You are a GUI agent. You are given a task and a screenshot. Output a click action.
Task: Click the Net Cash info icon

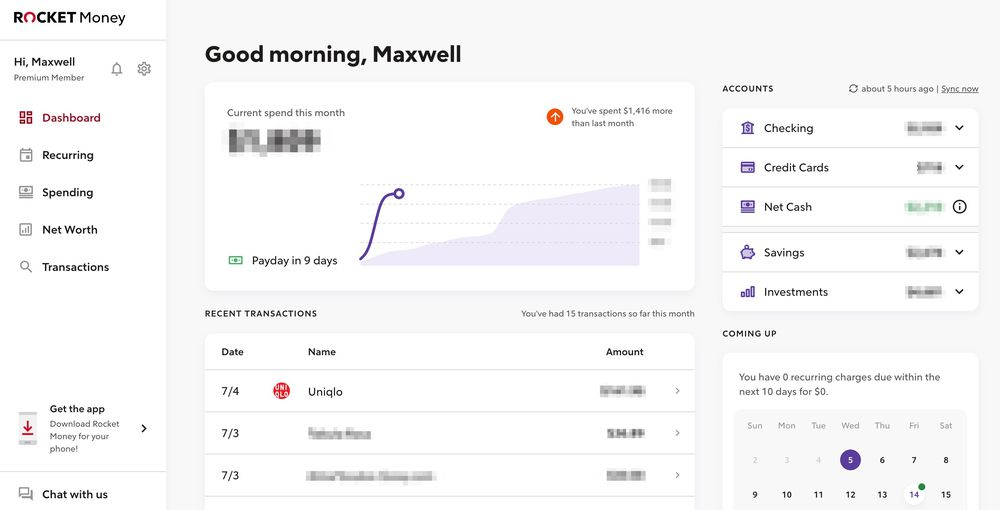tap(959, 207)
